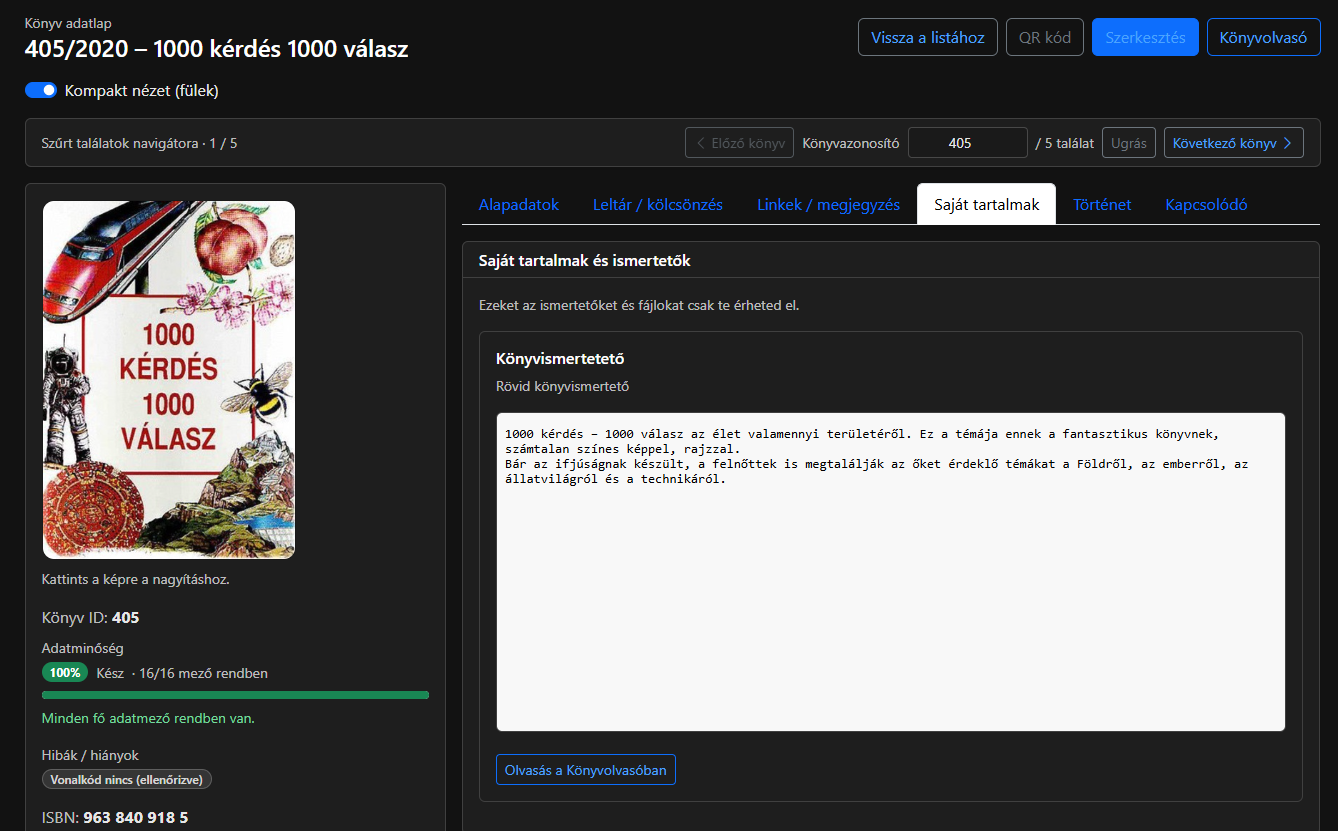
Task: Open the QR kód button
Action: pos(1045,37)
